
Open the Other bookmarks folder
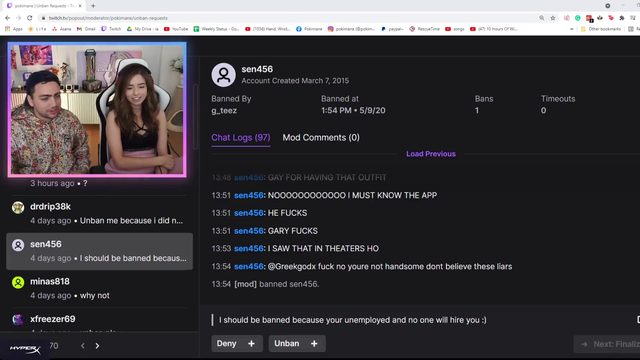[x=601, y=29]
